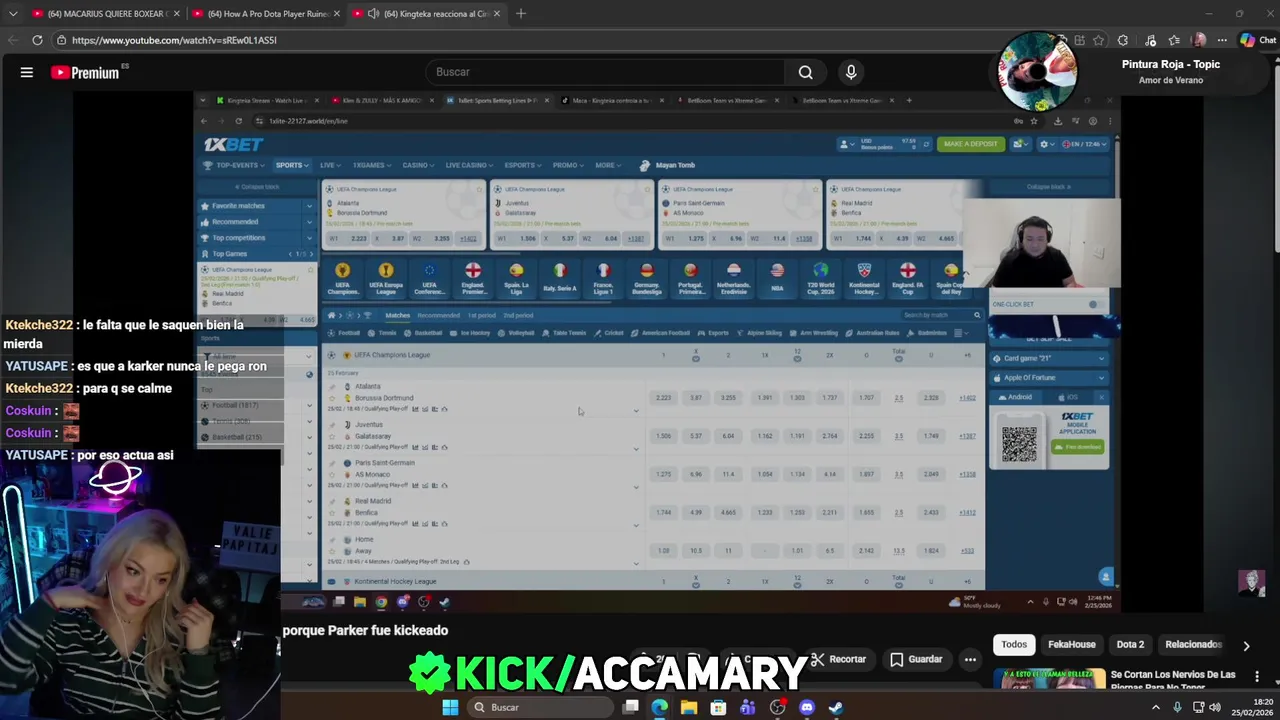Viewport: 1280px width, 720px height.
Task: Open the video more-actions three dots
Action: click(970, 659)
